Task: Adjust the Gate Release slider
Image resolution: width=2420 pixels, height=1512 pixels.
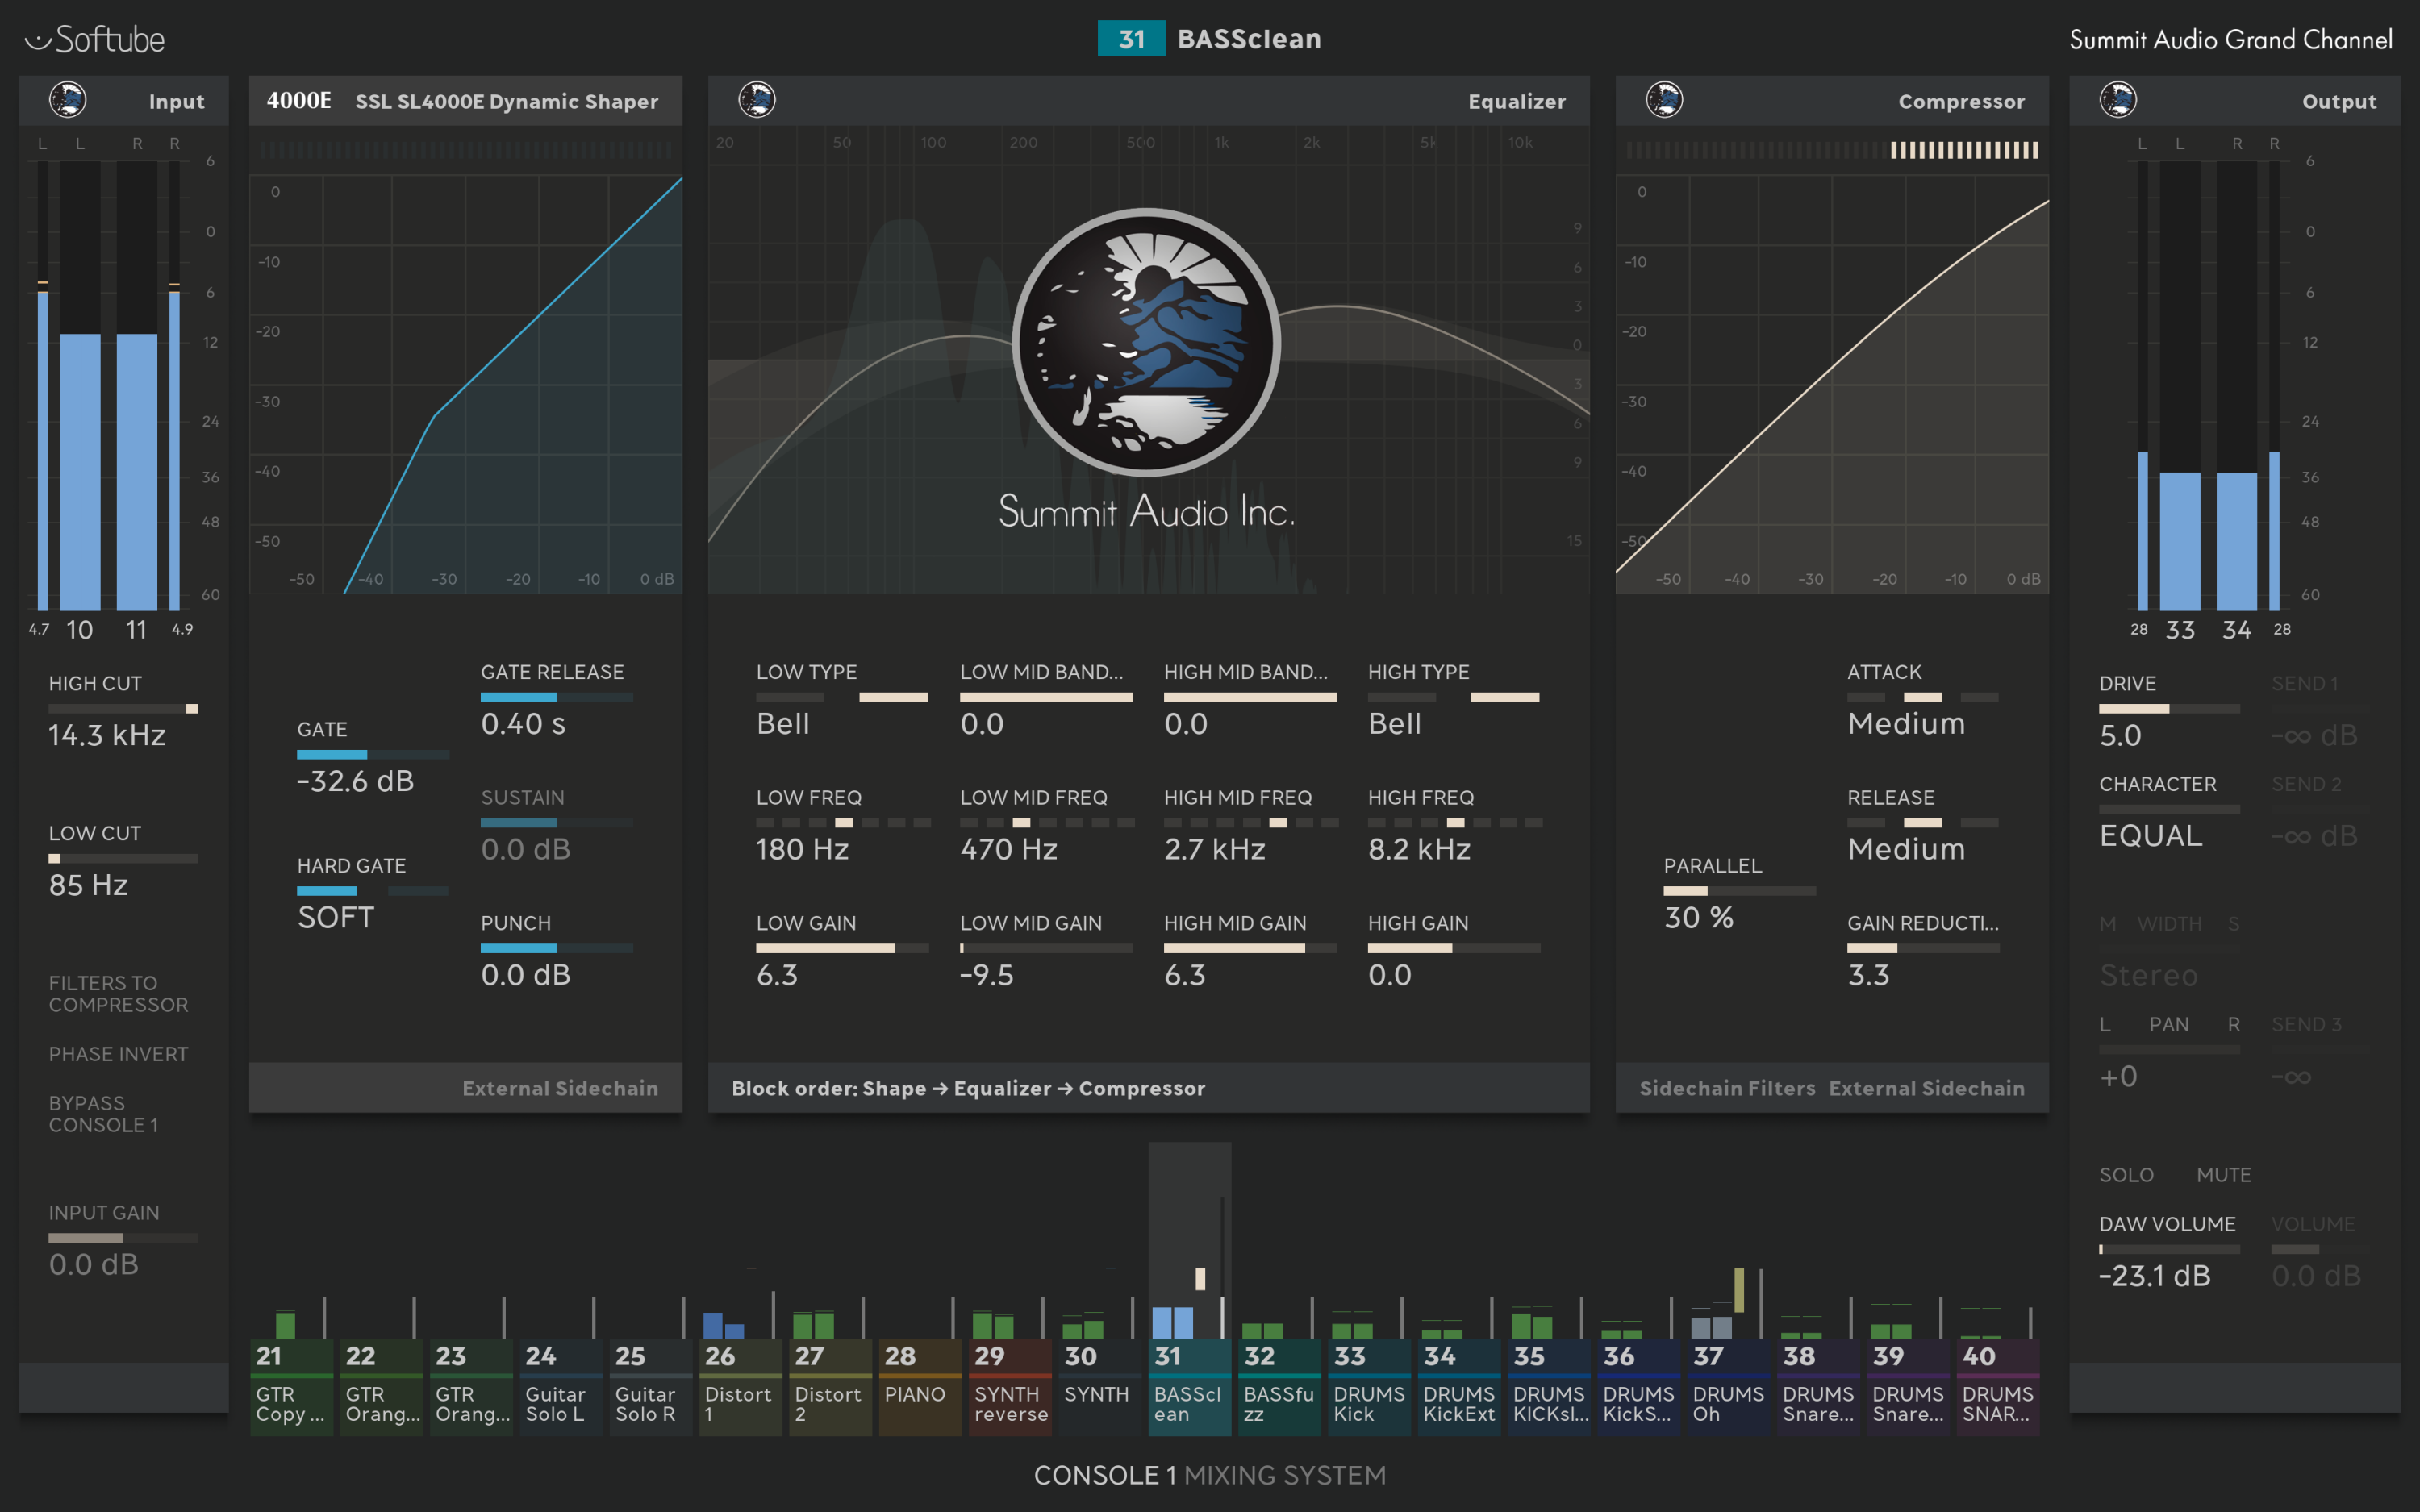Action: tap(556, 697)
